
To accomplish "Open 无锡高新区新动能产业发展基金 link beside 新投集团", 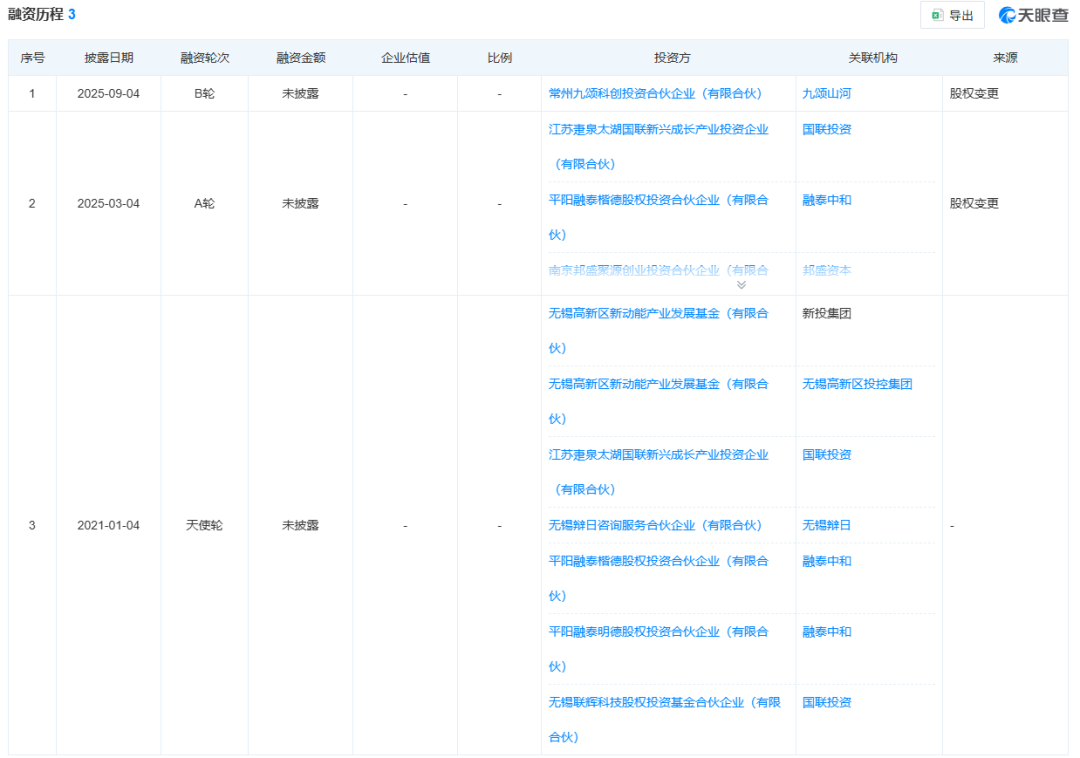I will click(658, 331).
